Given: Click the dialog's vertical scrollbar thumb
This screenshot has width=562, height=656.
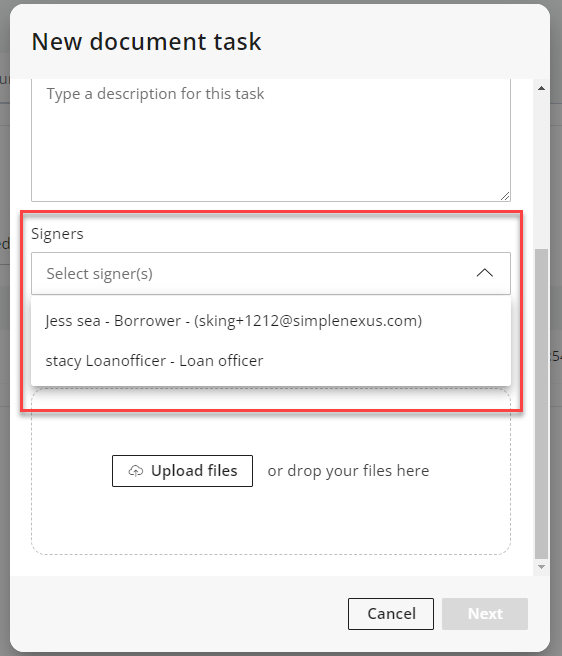Looking at the screenshot, I should tap(541, 404).
